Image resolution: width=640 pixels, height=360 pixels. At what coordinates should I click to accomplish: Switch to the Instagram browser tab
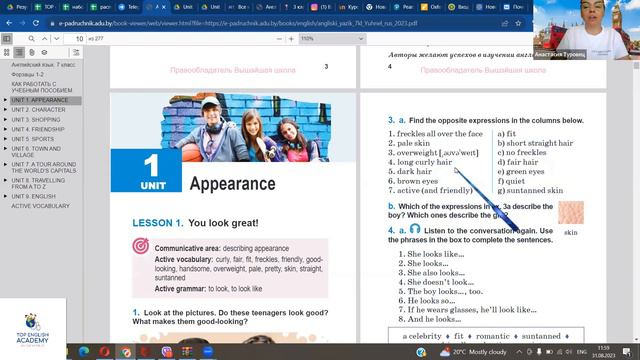point(321,7)
